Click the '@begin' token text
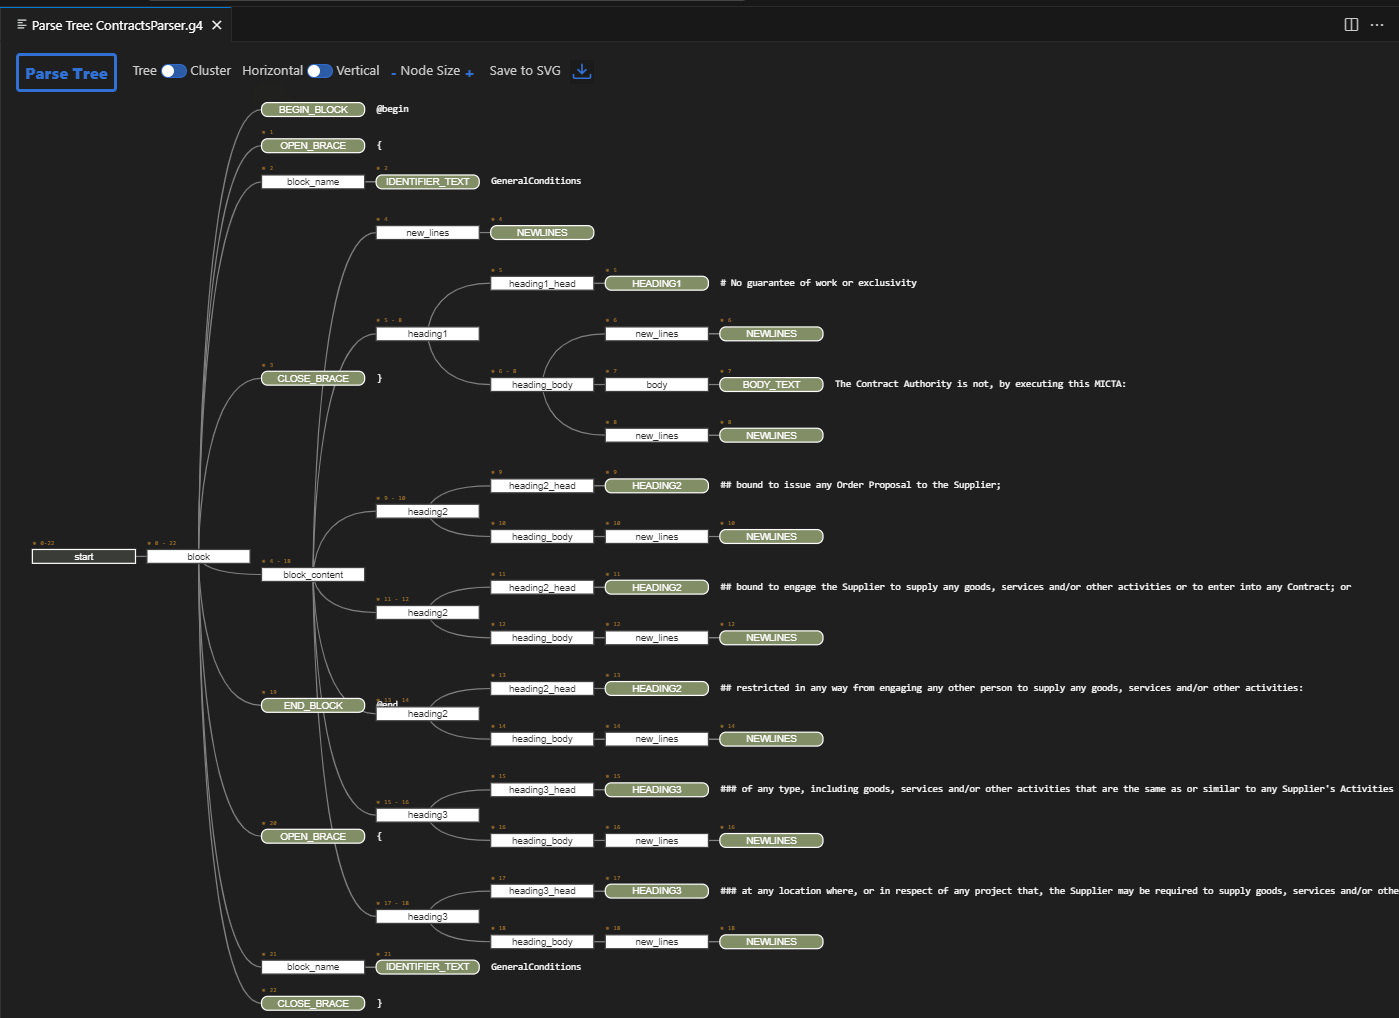Image resolution: width=1399 pixels, height=1018 pixels. pos(392,109)
